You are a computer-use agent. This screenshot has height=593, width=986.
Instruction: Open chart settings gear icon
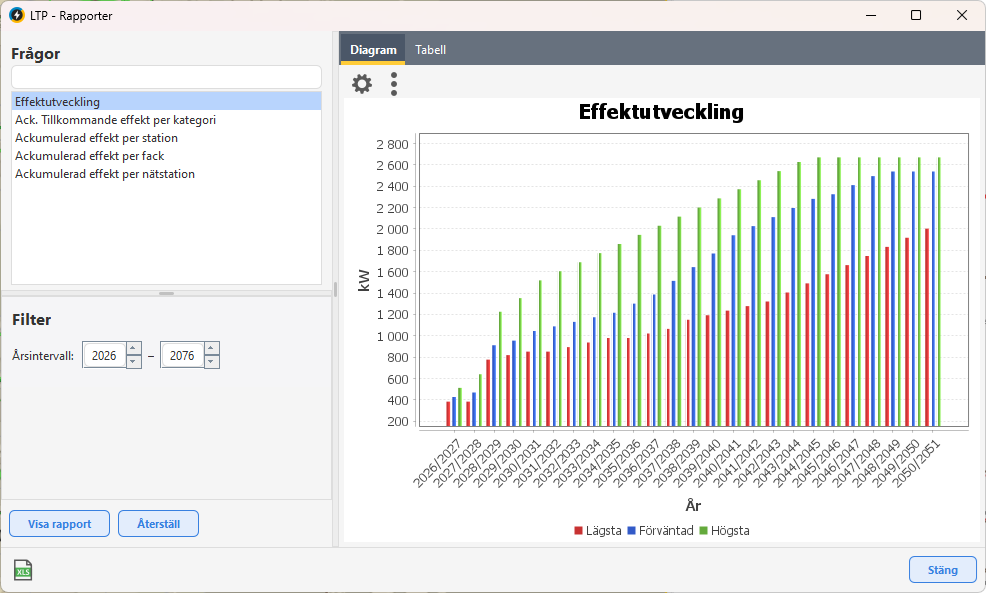(362, 84)
